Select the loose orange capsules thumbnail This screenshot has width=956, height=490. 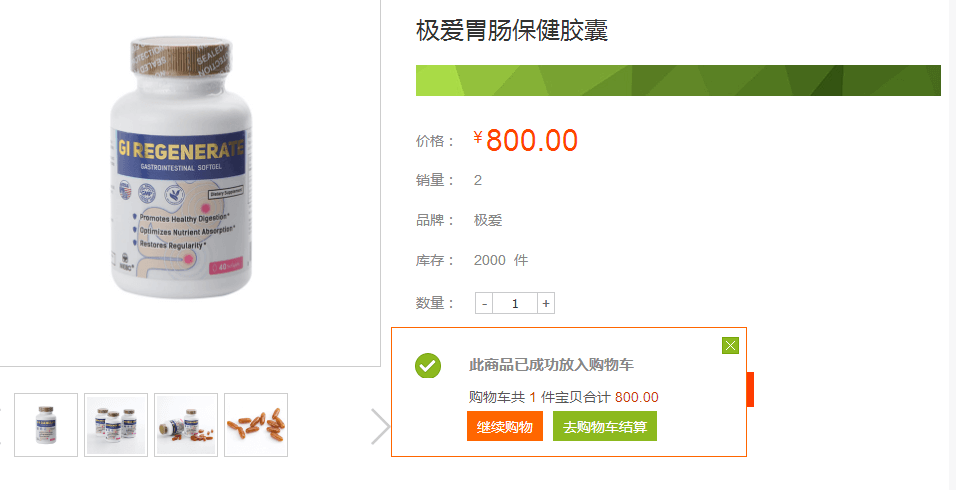(x=256, y=425)
